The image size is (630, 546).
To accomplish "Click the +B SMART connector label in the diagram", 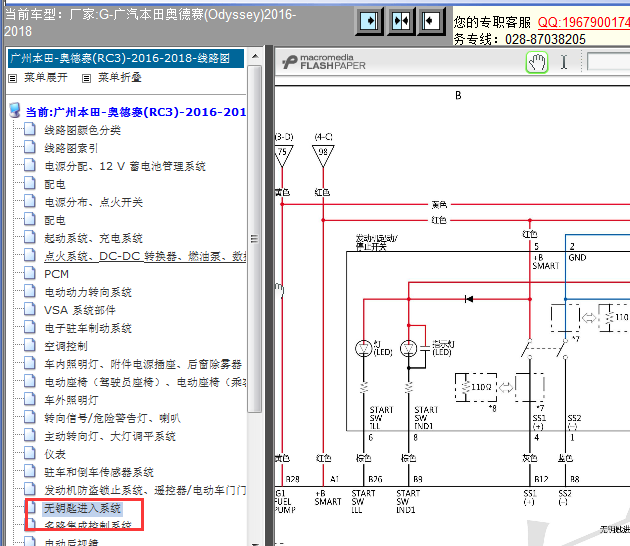I will click(327, 497).
